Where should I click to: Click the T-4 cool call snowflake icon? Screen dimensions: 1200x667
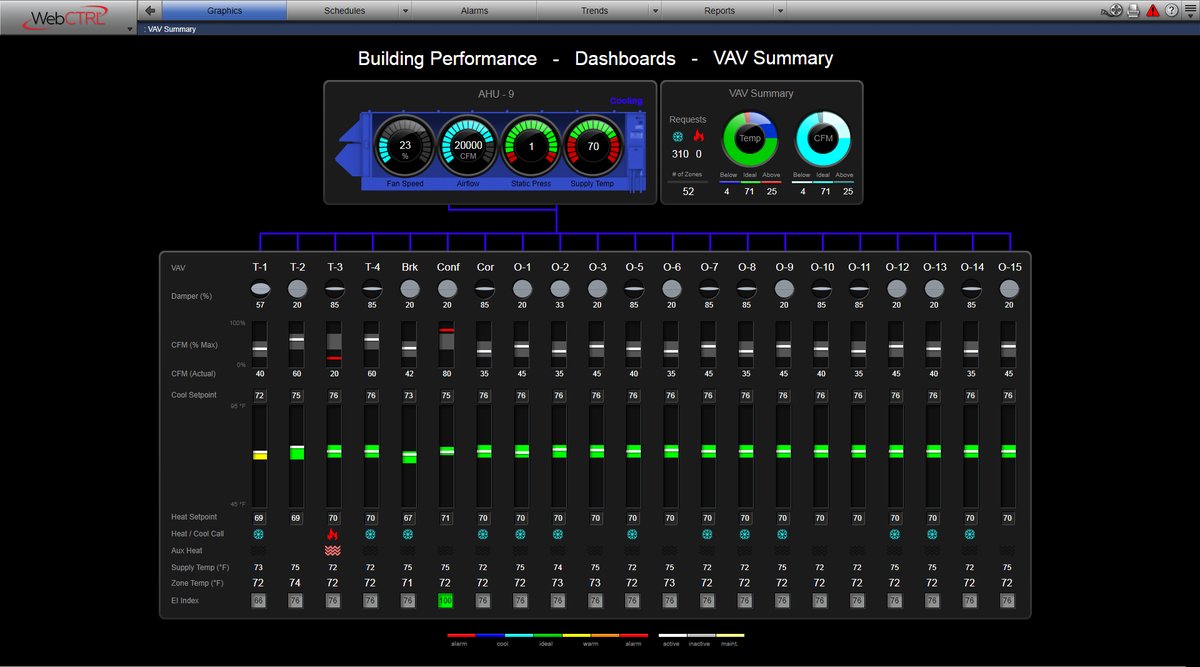pos(372,535)
